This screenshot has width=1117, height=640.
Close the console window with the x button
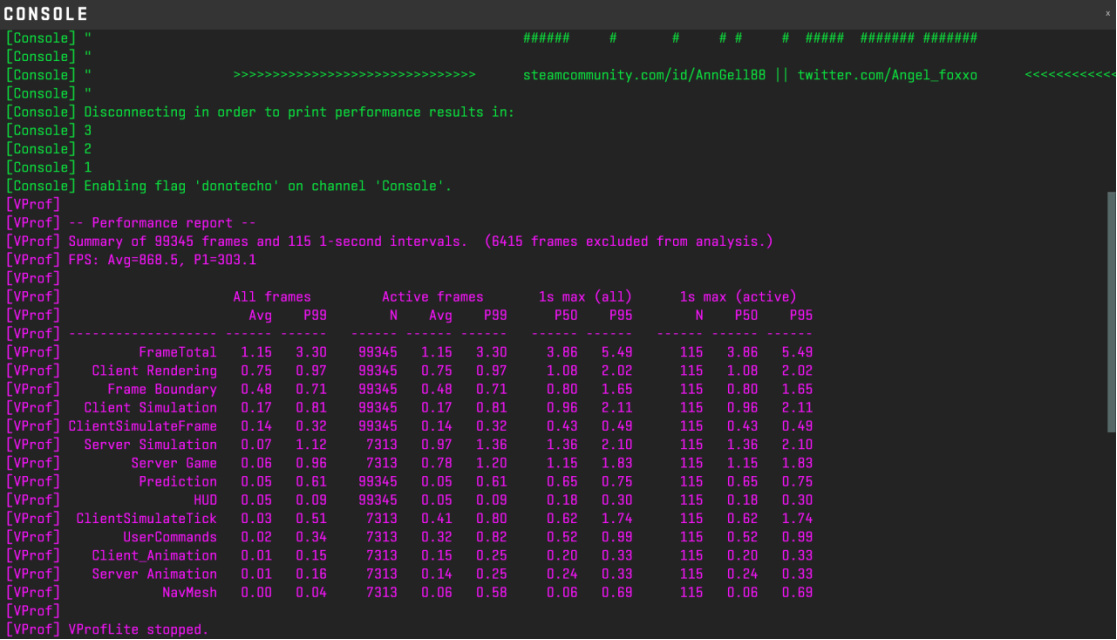pyautogui.click(x=1108, y=14)
